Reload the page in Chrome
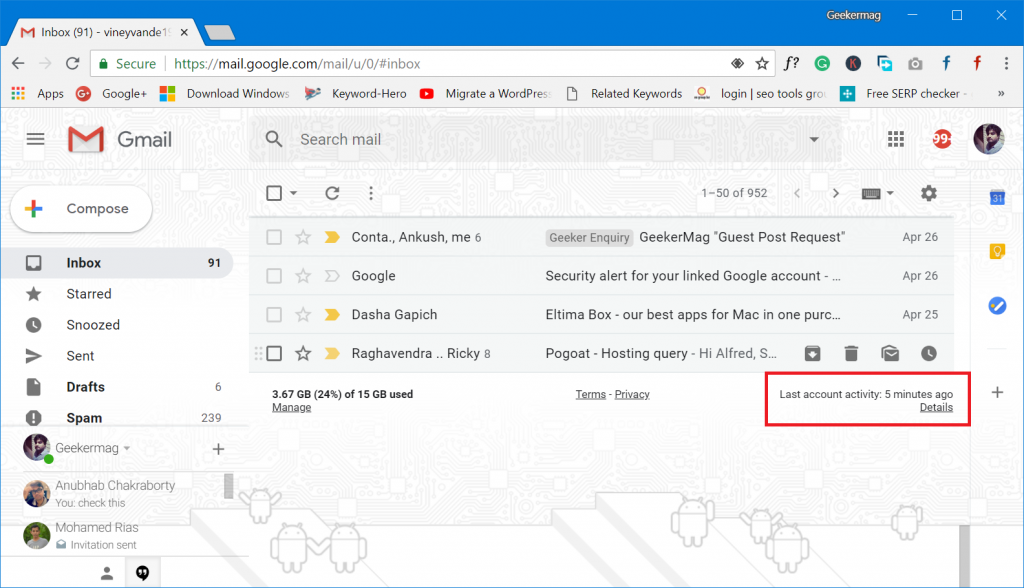Image resolution: width=1024 pixels, height=588 pixels. [72, 63]
